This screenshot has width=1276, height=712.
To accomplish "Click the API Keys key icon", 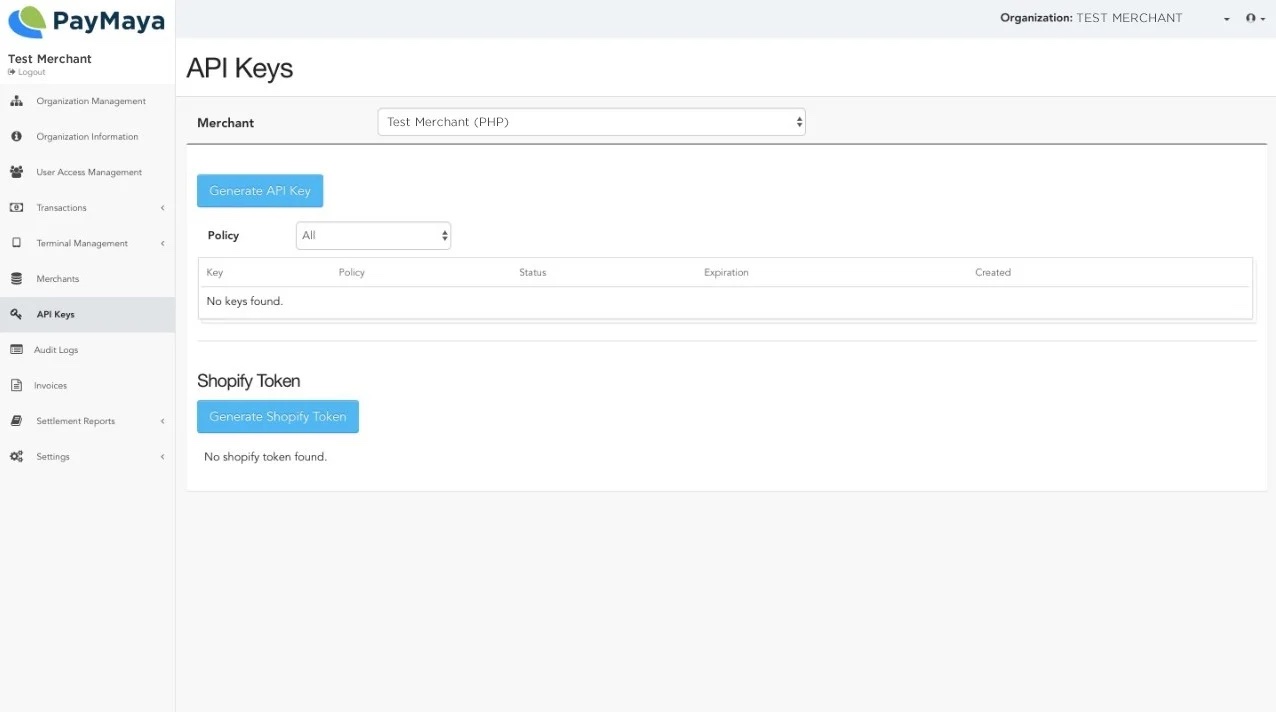I will (x=16, y=314).
